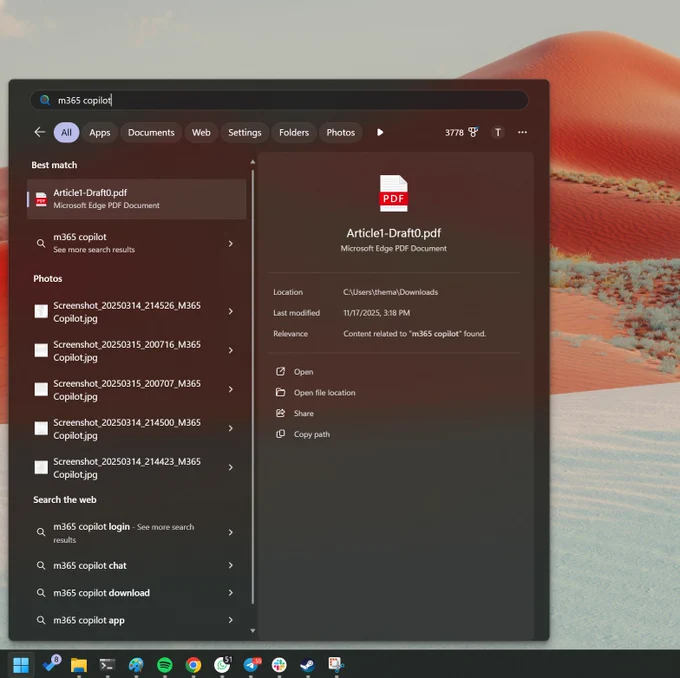Open File Explorer from taskbar
Image resolution: width=680 pixels, height=678 pixels.
(x=79, y=665)
